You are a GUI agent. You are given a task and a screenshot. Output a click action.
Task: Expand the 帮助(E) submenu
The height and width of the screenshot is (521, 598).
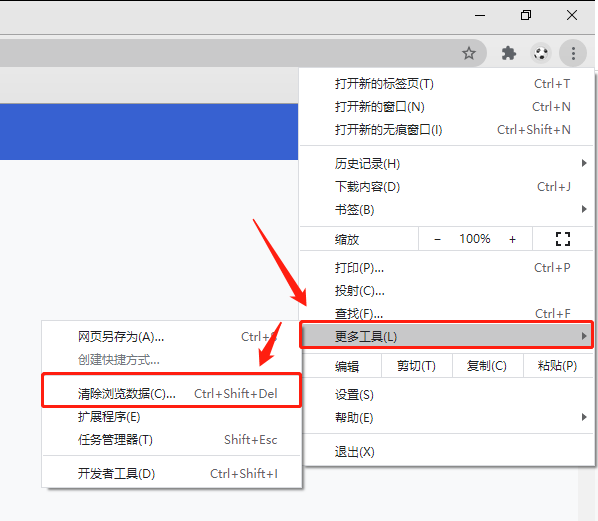[x=447, y=417]
